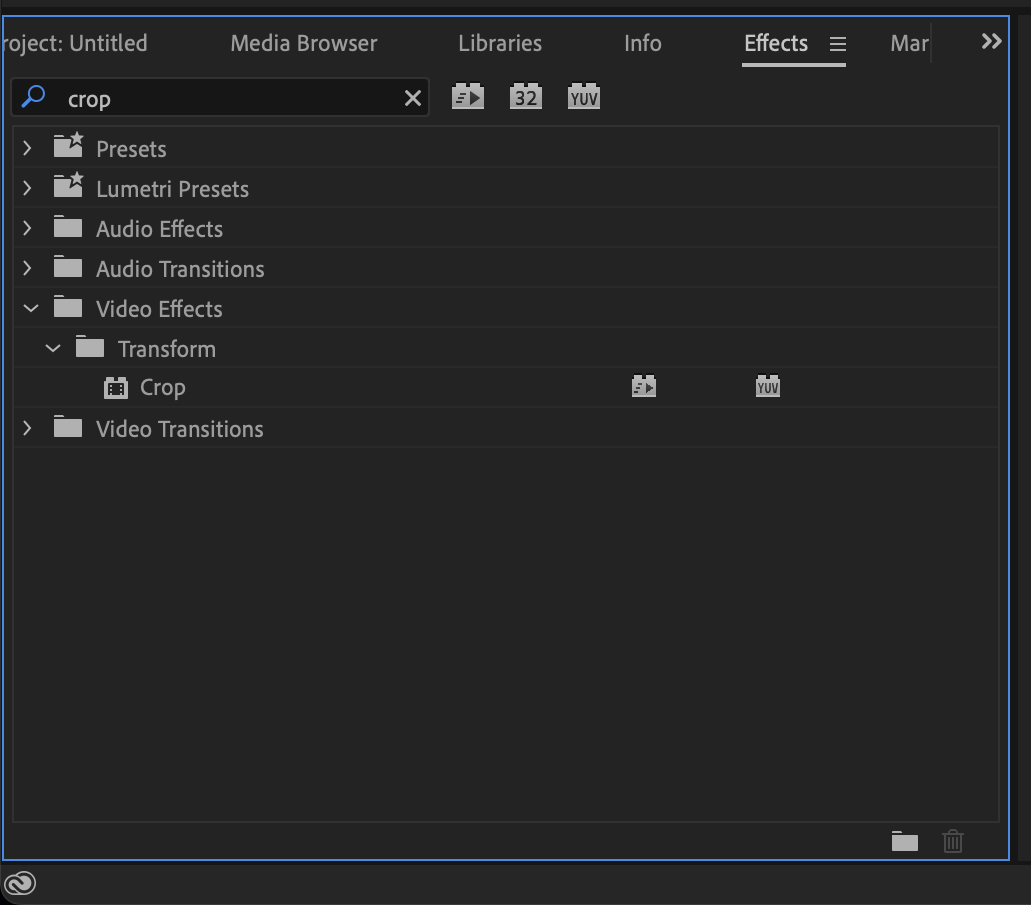This screenshot has height=905, width=1031.
Task: Focus the effects search field
Action: 220,98
